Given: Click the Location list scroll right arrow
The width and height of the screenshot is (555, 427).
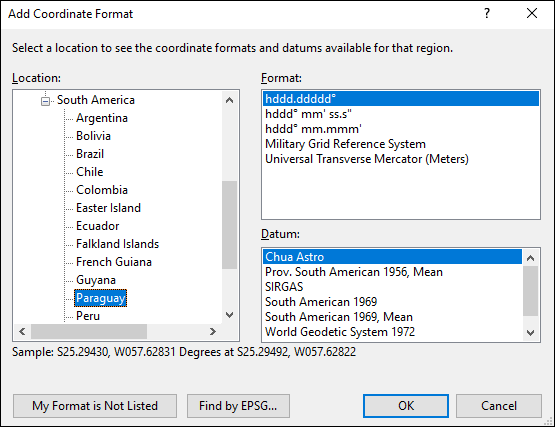Looking at the screenshot, I should click(x=212, y=332).
